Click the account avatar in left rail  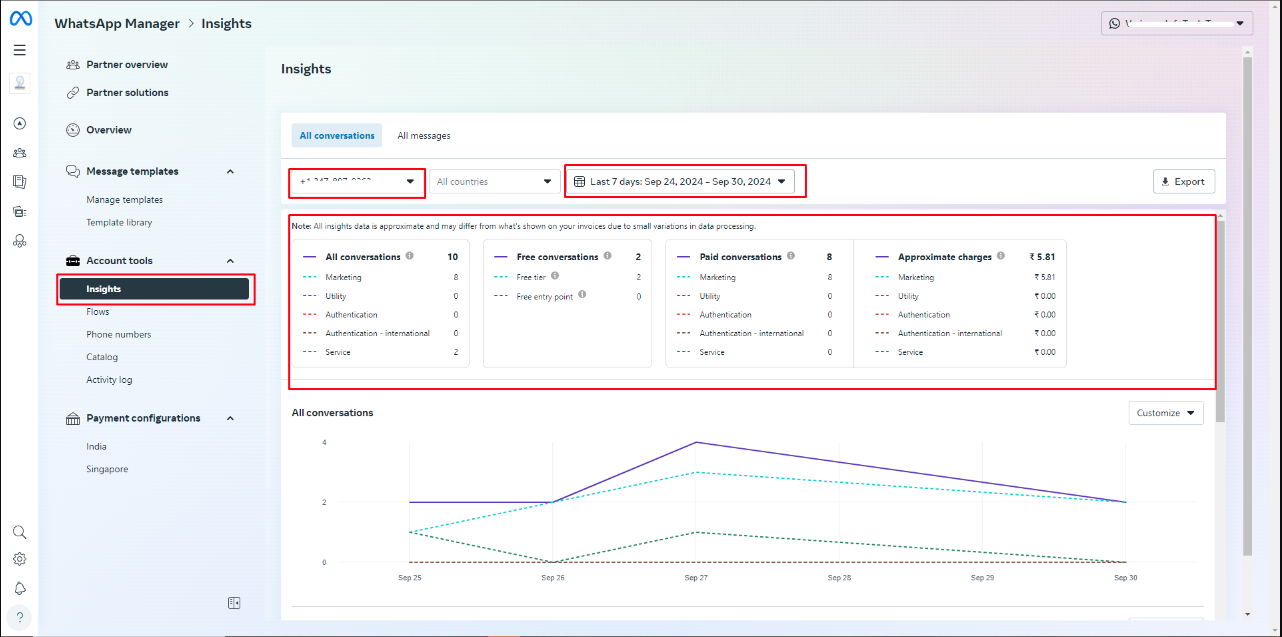click(20, 84)
